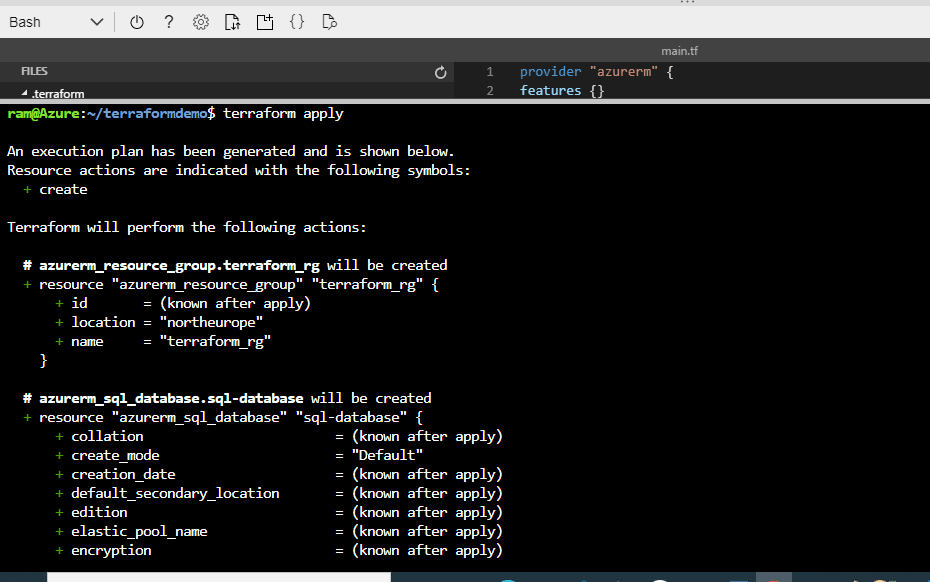This screenshot has width=930, height=582.
Task: Click the editor-terminal splitter bar
Action: coord(465,101)
